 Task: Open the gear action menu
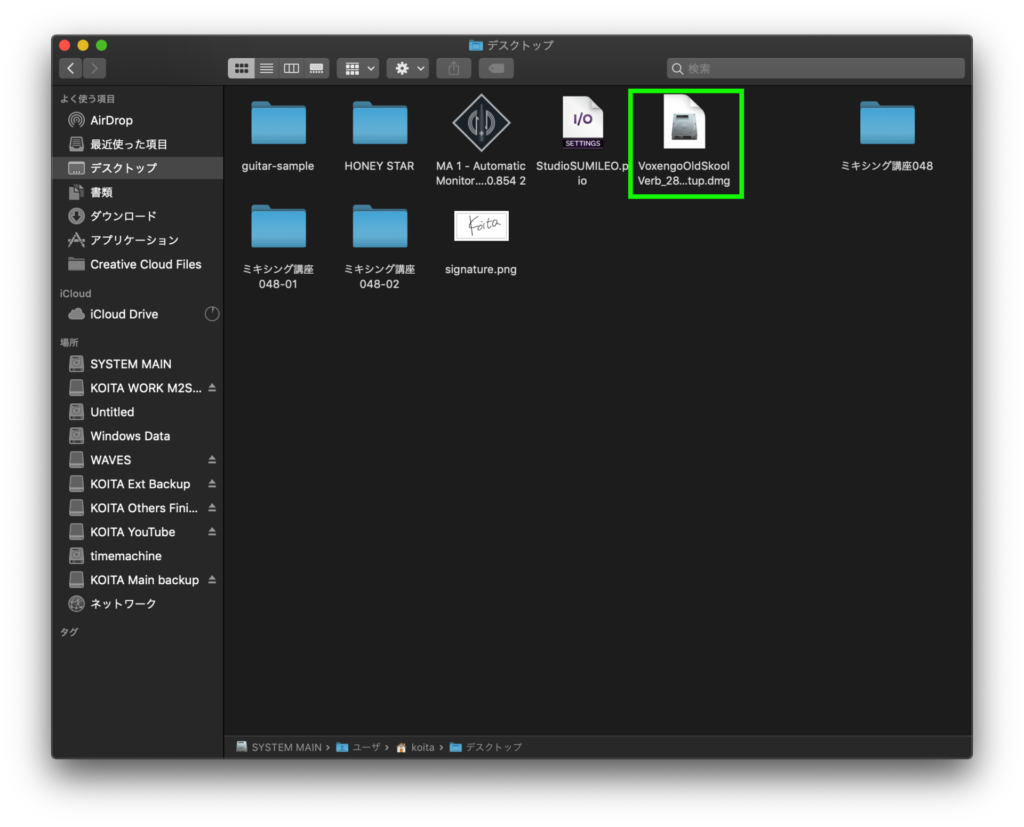(408, 68)
